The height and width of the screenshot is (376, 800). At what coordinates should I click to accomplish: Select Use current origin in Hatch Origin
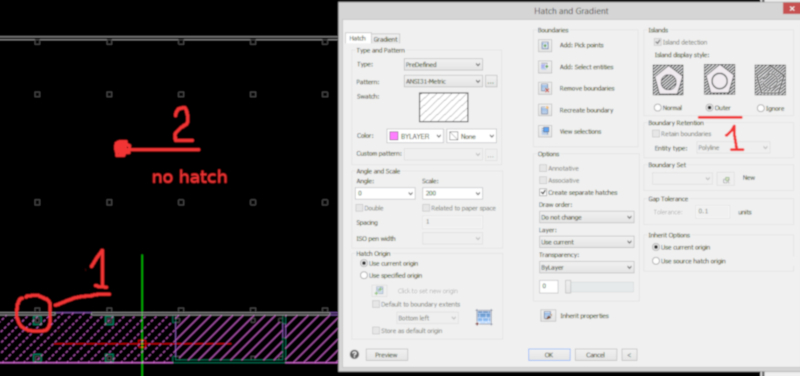[364, 263]
